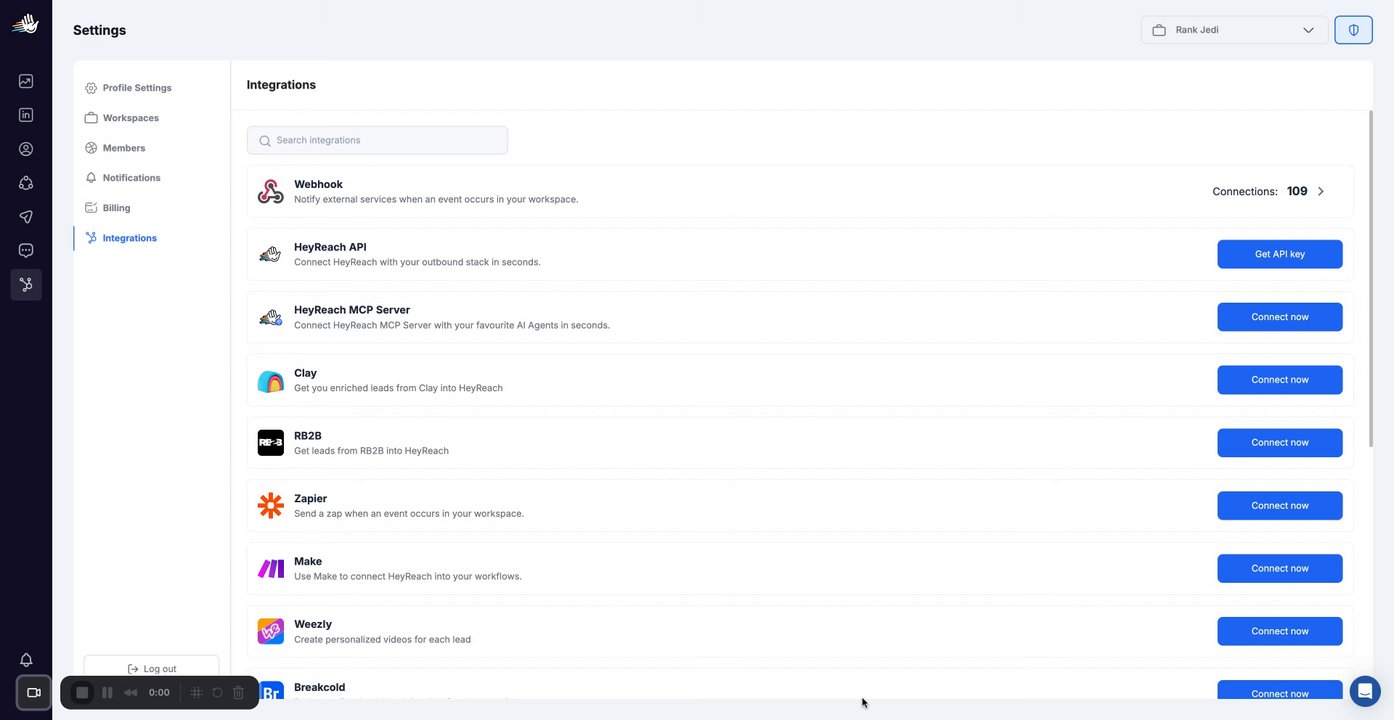Click the 0:00 recording timer

(x=159, y=692)
